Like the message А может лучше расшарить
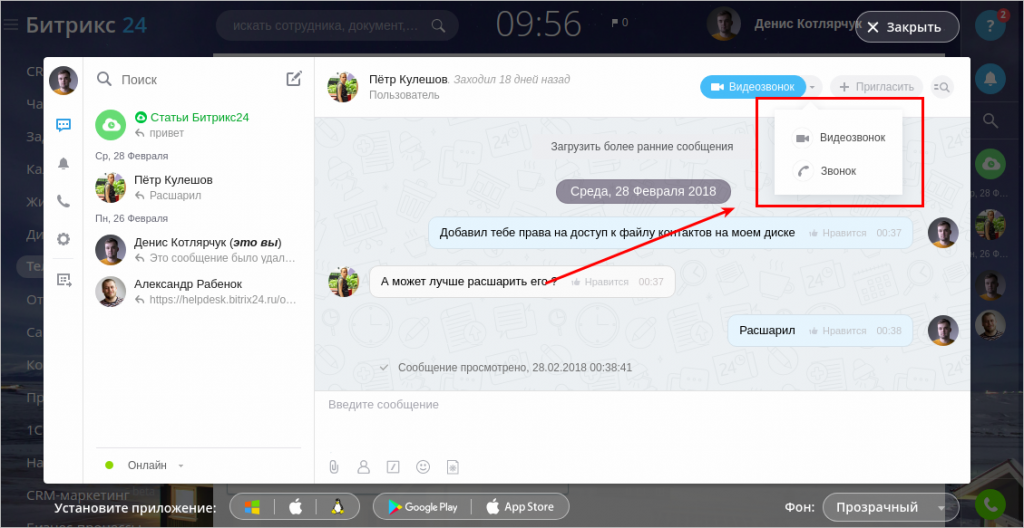1024x528 pixels. click(x=600, y=282)
